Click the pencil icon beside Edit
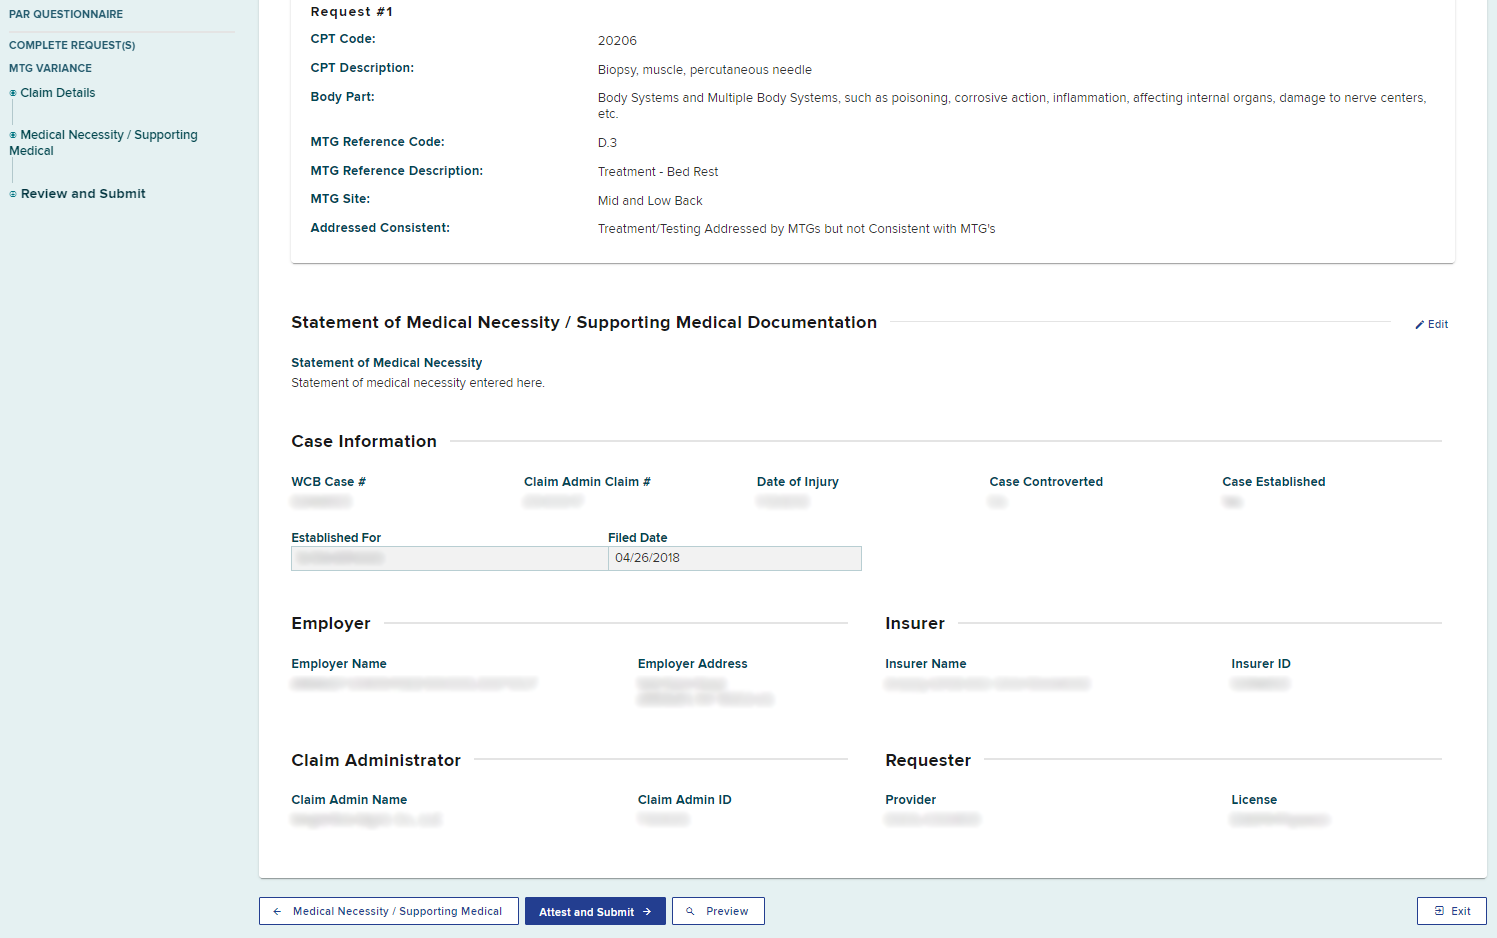Image resolution: width=1497 pixels, height=938 pixels. tap(1419, 325)
